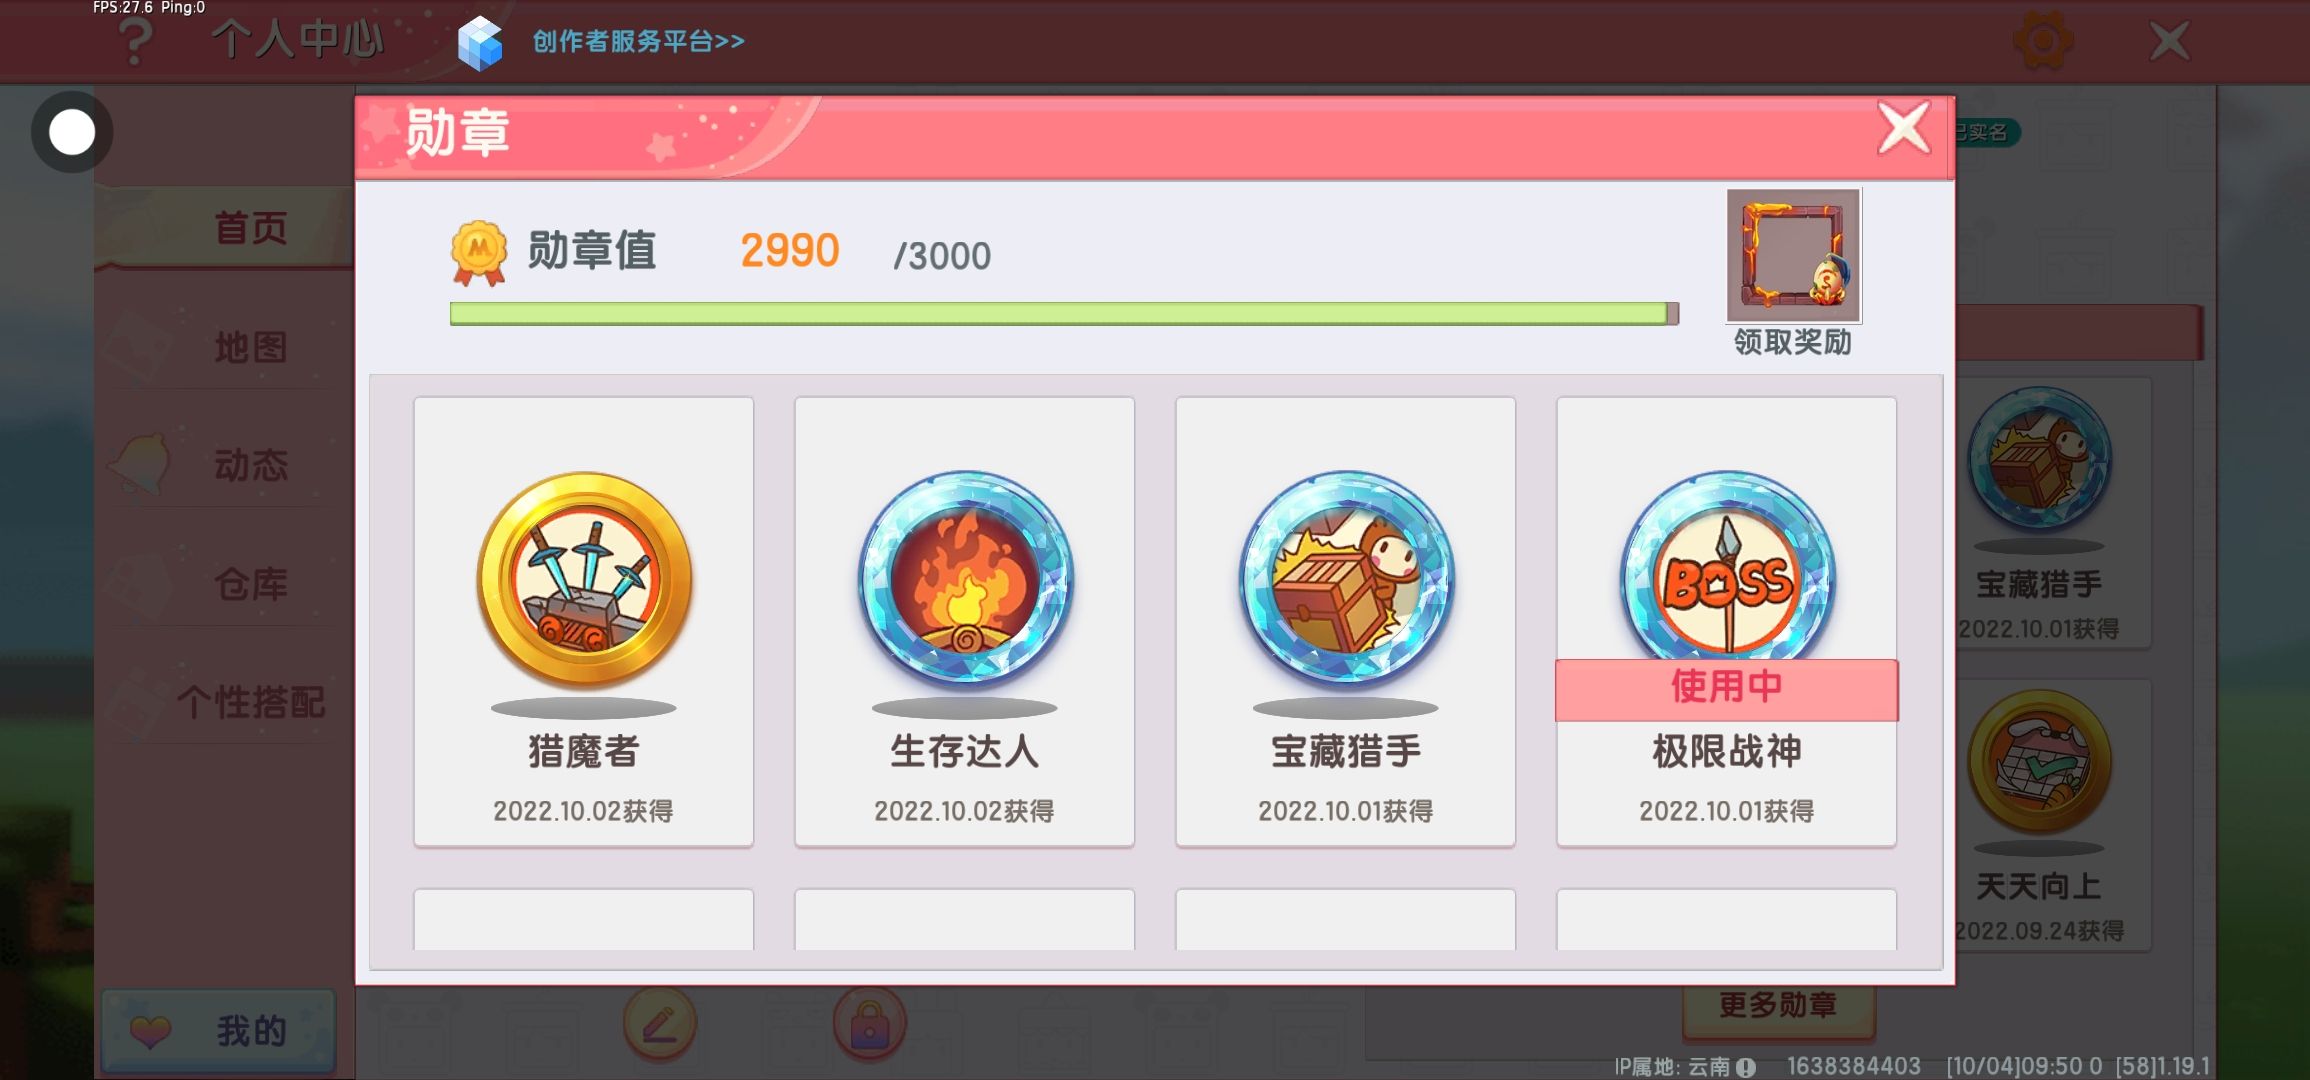Claim the lava avatar frame reward
This screenshot has width=2310, height=1080.
pyautogui.click(x=1793, y=255)
